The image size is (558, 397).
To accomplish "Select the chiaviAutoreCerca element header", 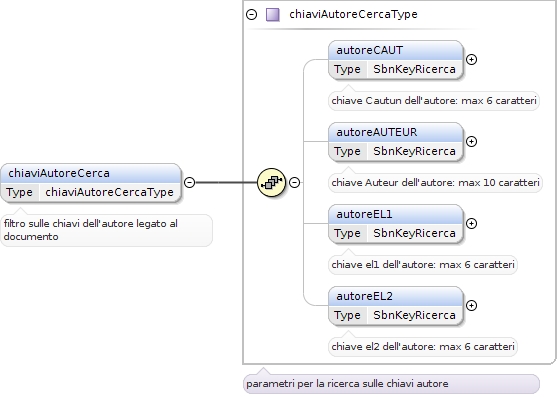I will point(91,173).
